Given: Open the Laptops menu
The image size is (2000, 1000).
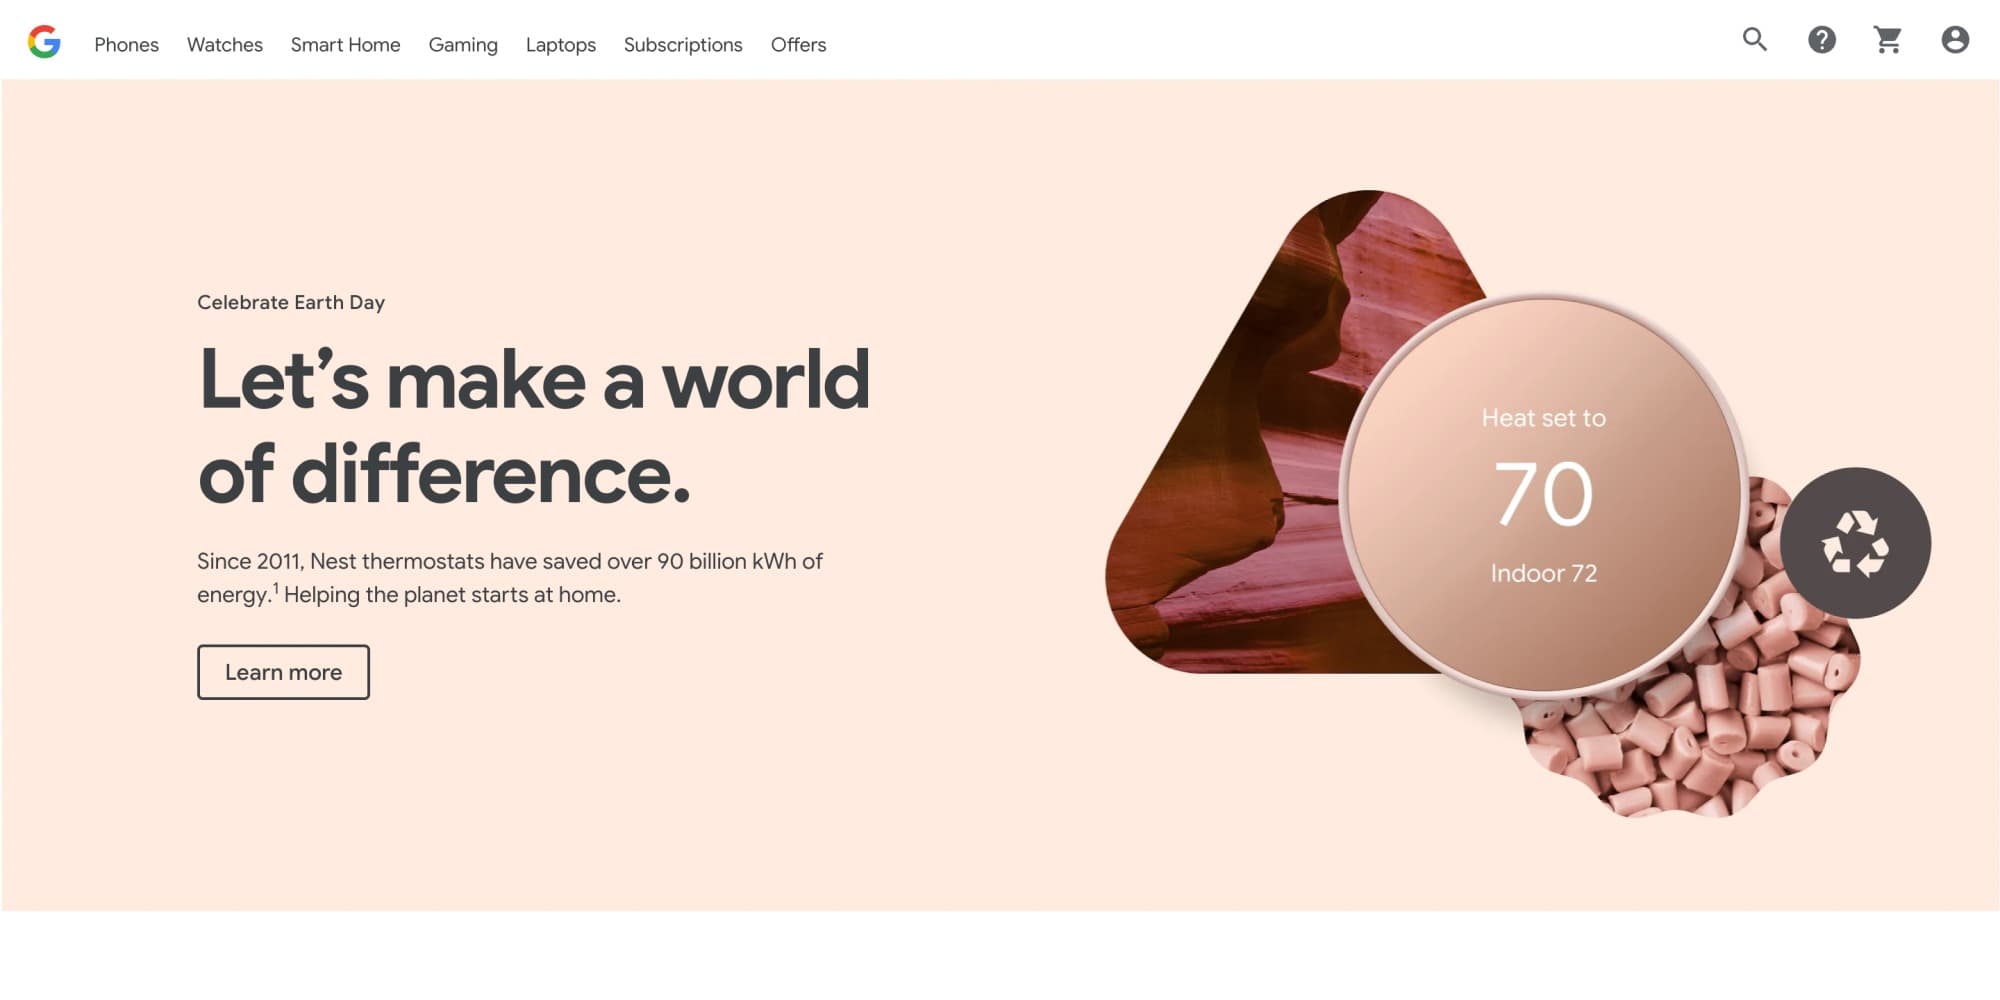Looking at the screenshot, I should [x=561, y=45].
